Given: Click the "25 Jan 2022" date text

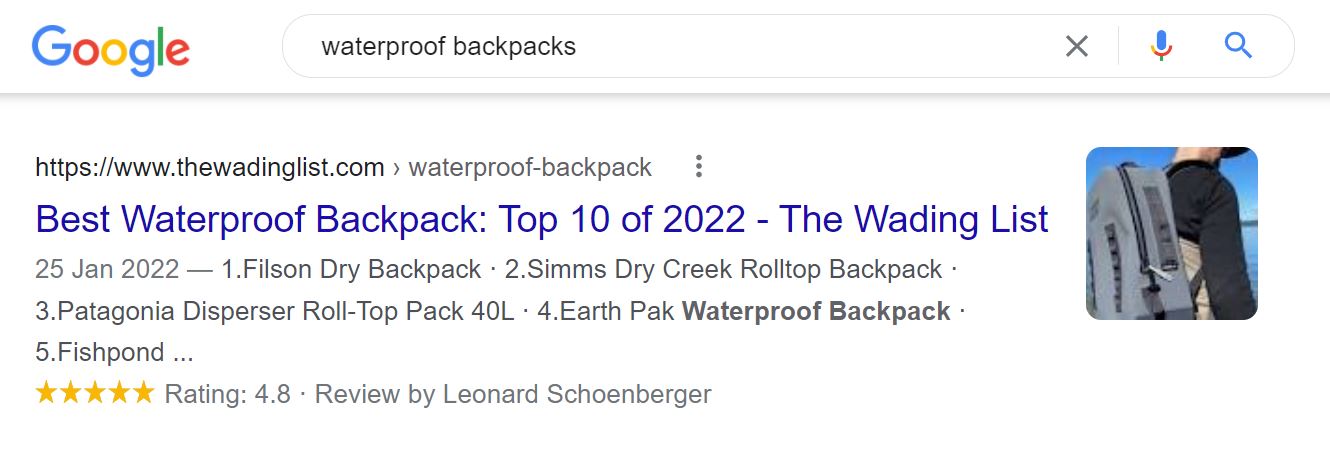Looking at the screenshot, I should point(107,269).
